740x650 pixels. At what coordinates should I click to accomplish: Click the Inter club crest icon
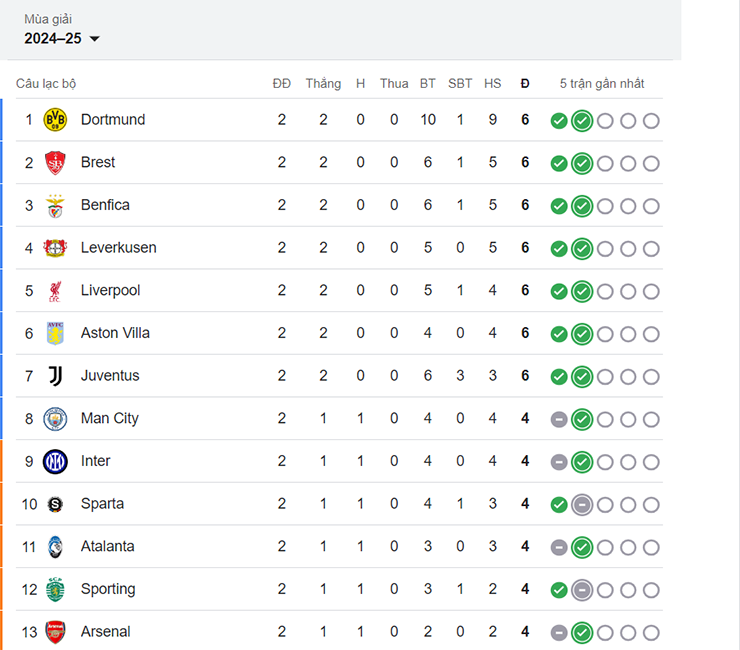coord(55,461)
